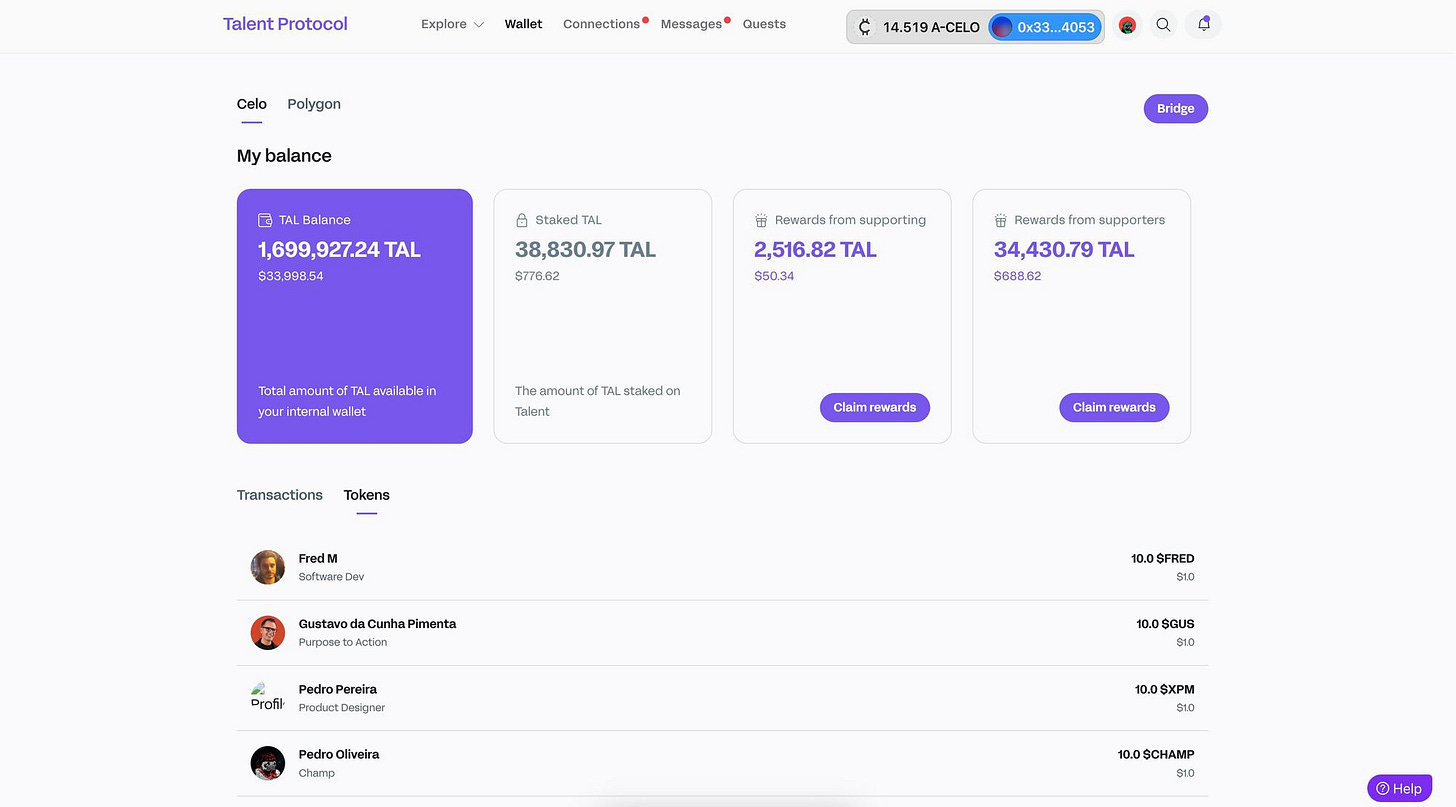Open Fred M's profile picture
The height and width of the screenshot is (807, 1456).
(x=268, y=567)
